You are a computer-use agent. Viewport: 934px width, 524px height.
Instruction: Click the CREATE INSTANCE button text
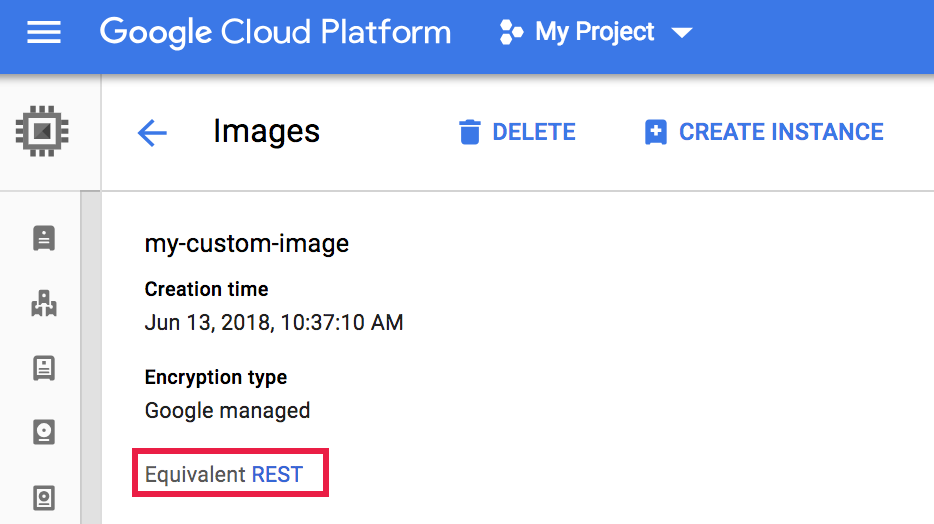(x=781, y=132)
